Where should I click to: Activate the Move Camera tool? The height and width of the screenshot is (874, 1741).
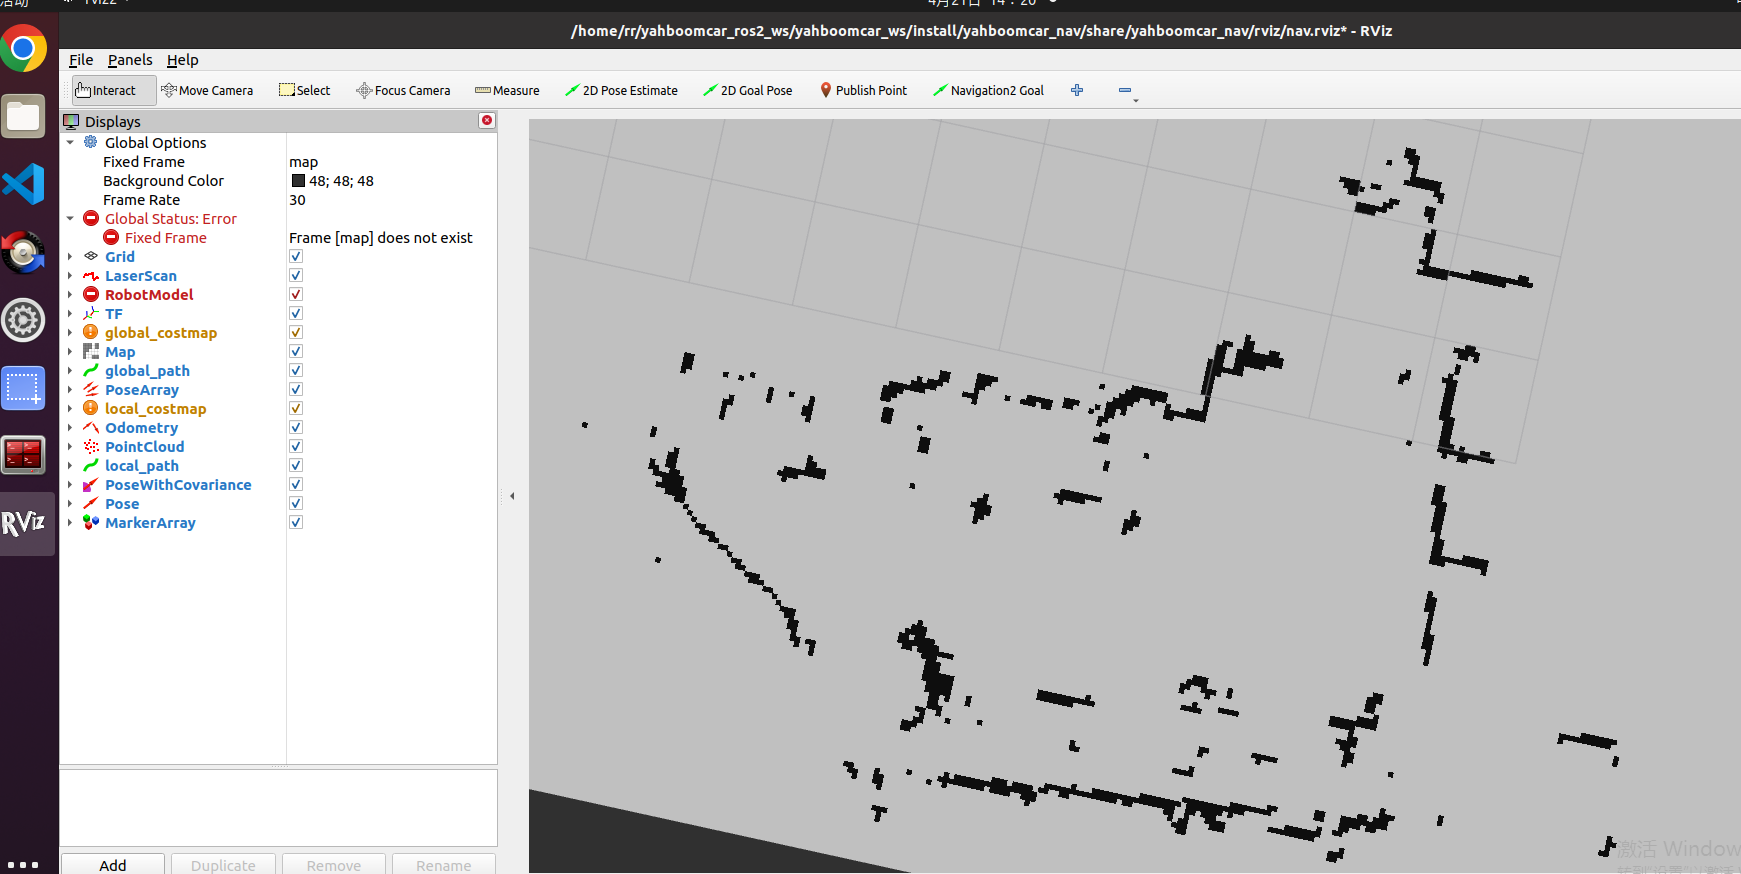tap(207, 90)
